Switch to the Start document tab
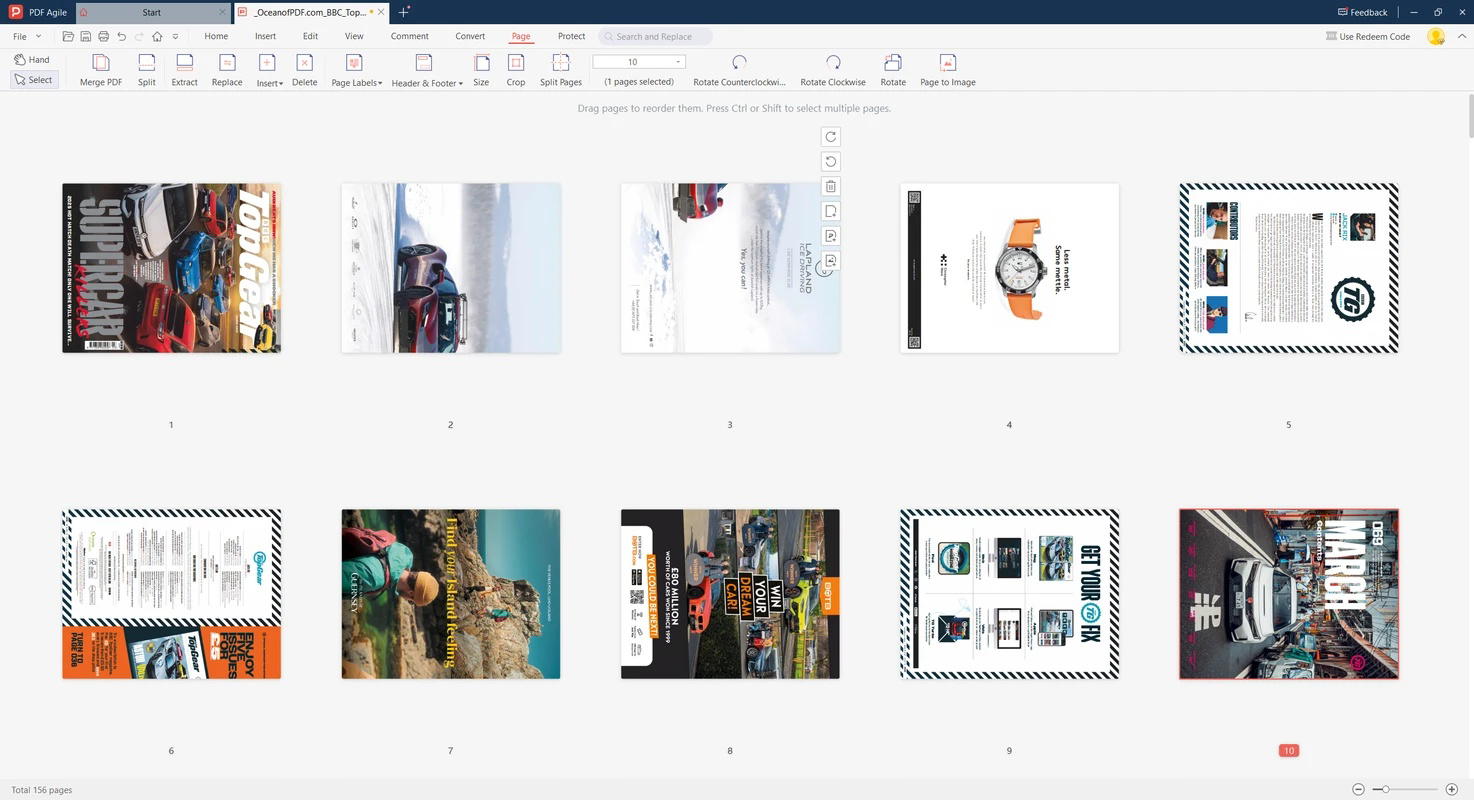 pos(152,13)
